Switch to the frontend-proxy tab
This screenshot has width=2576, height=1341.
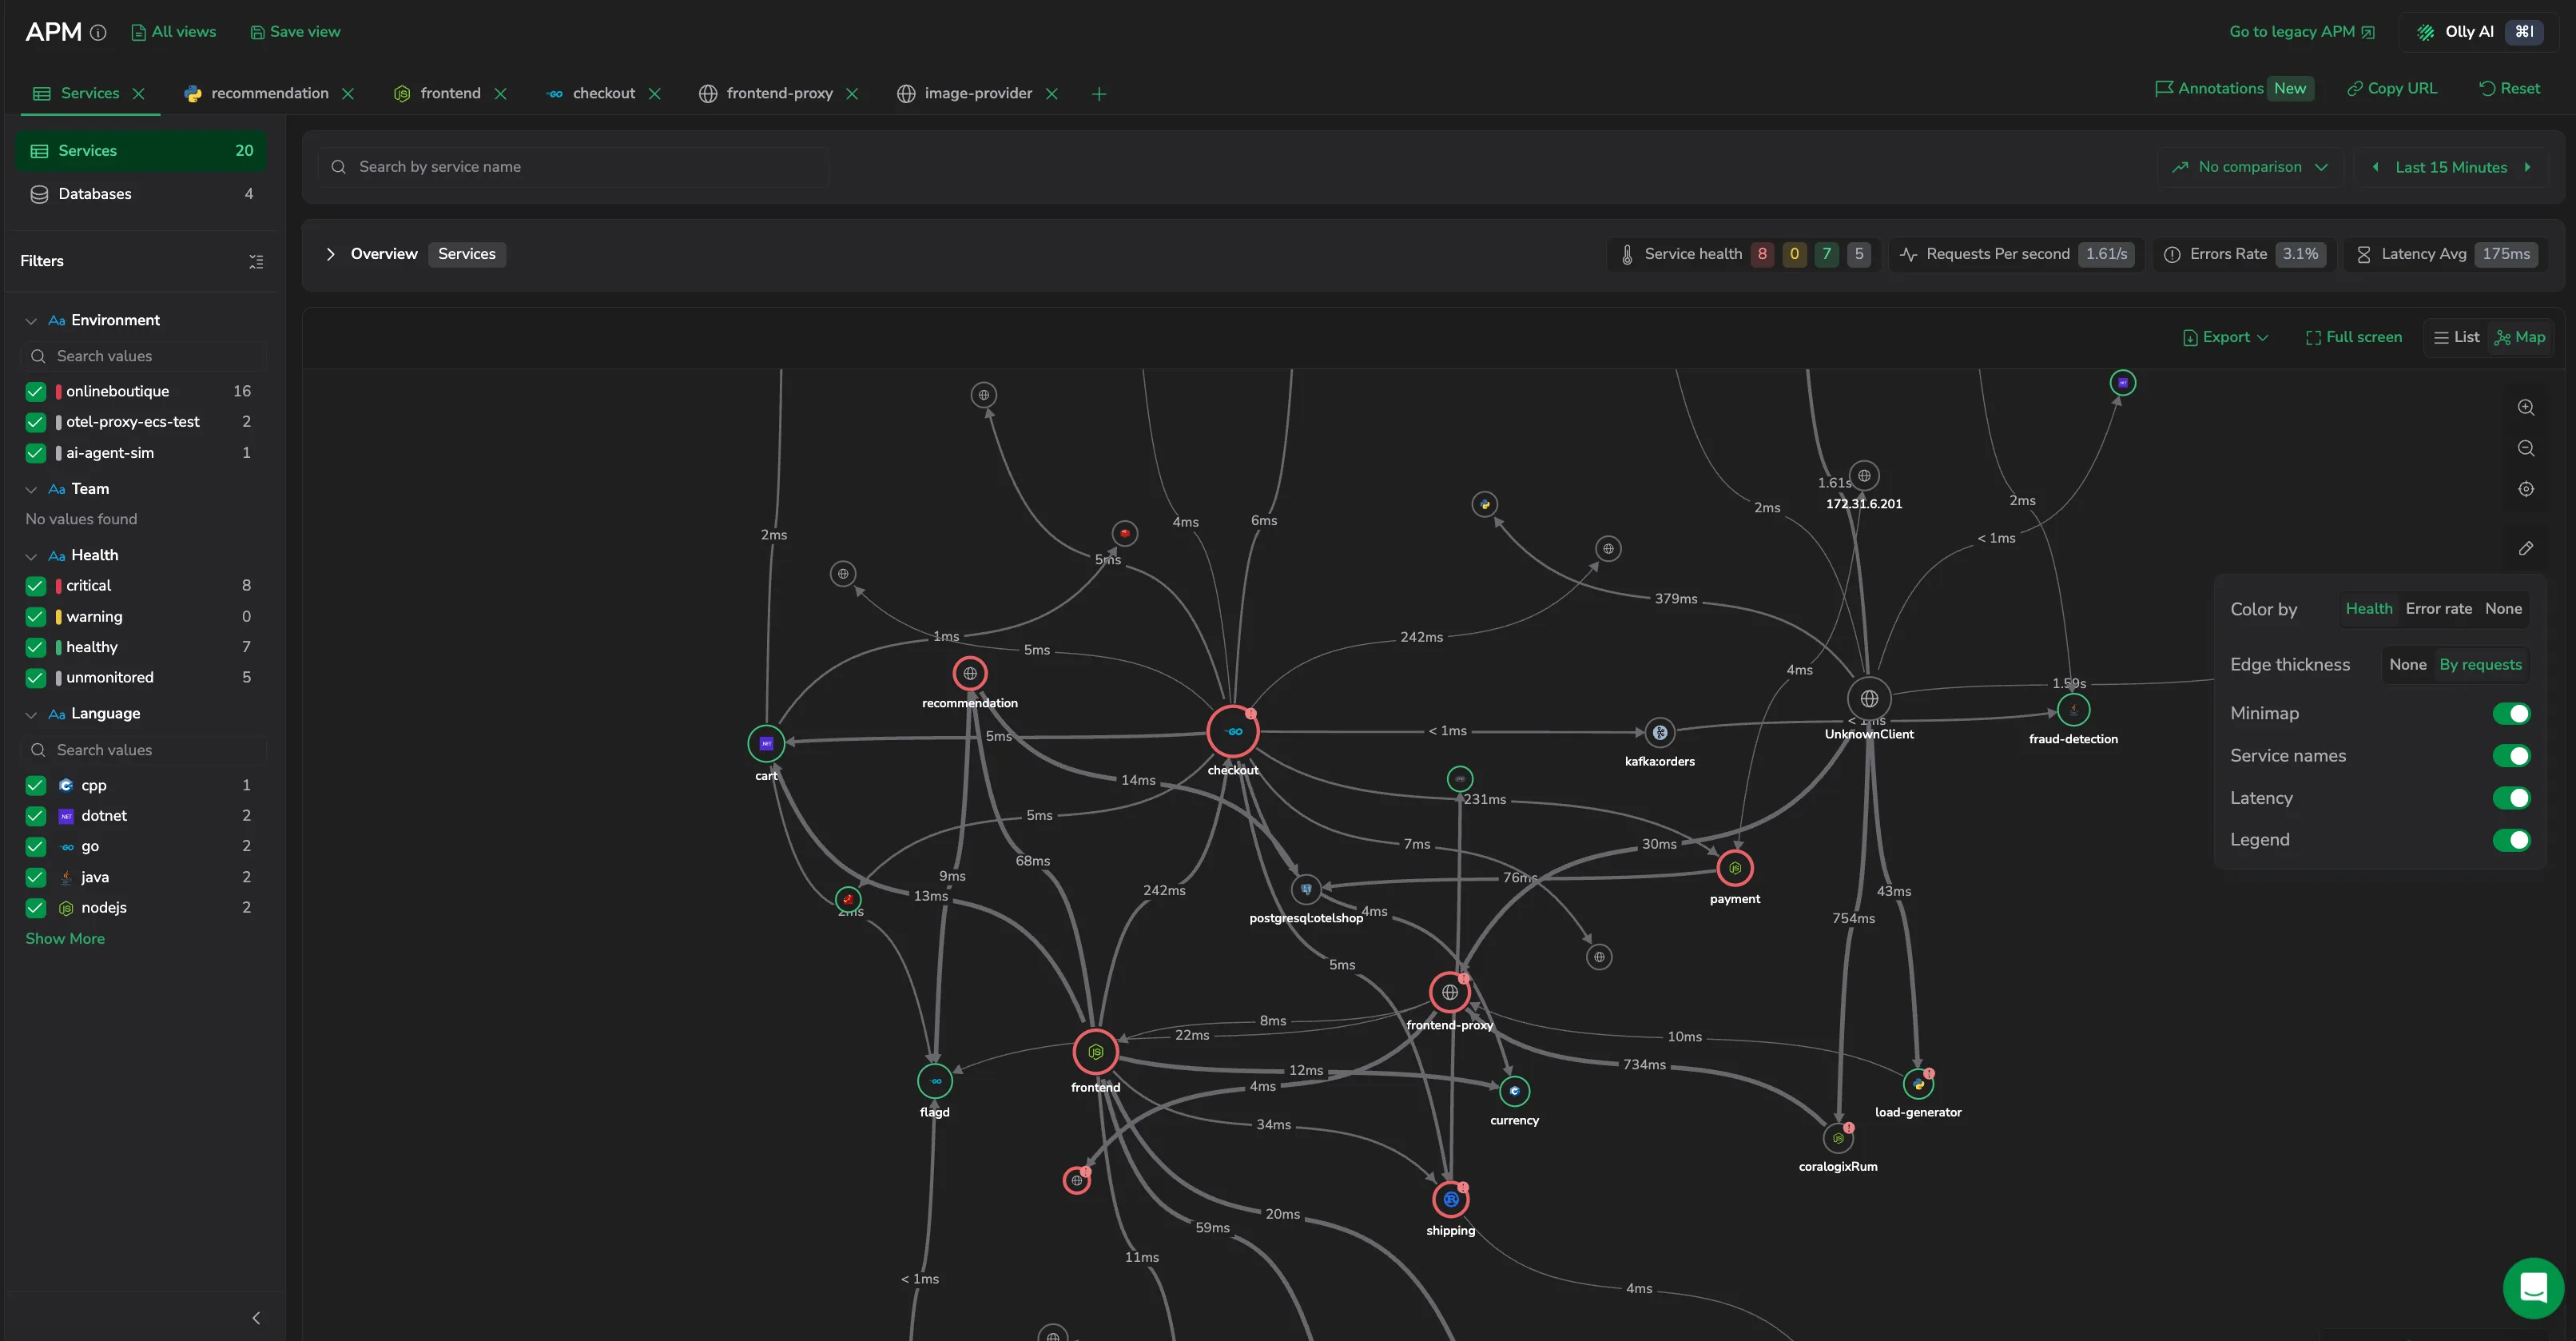click(779, 93)
